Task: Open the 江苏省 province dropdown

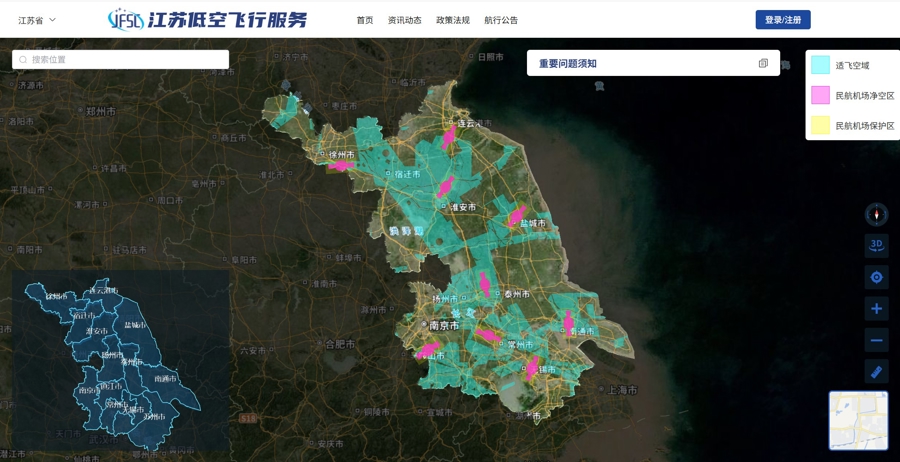Action: pos(37,20)
